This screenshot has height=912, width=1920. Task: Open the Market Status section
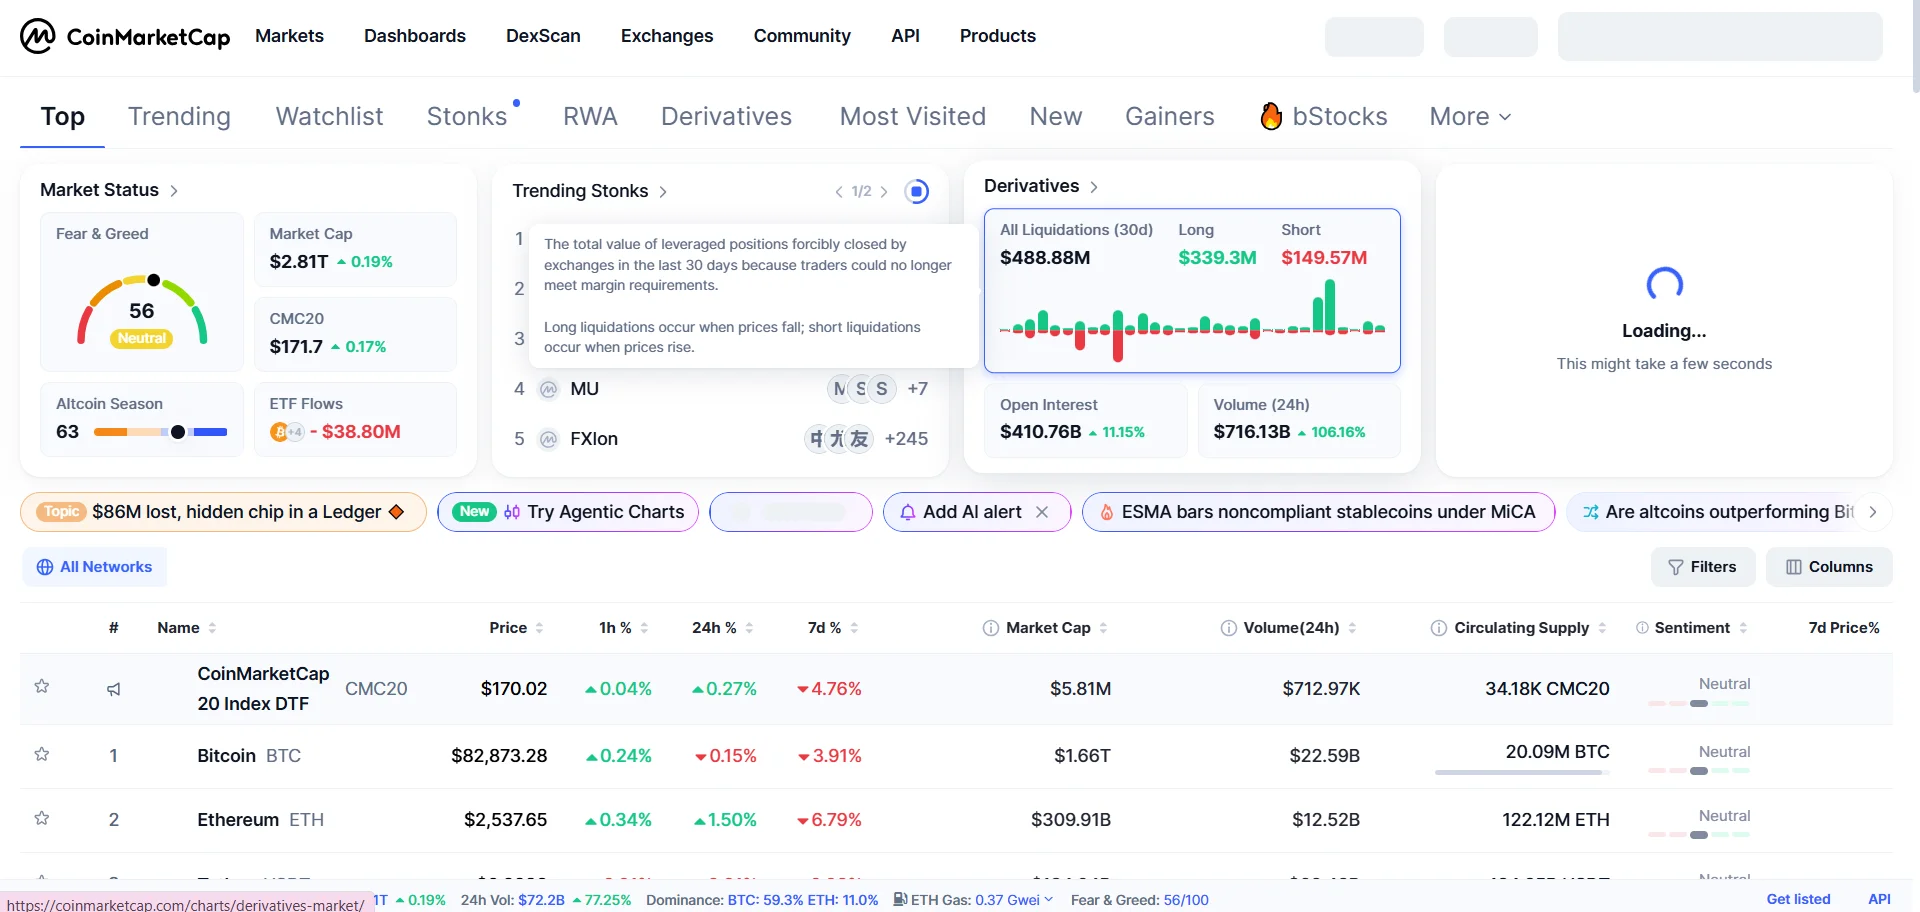point(109,190)
